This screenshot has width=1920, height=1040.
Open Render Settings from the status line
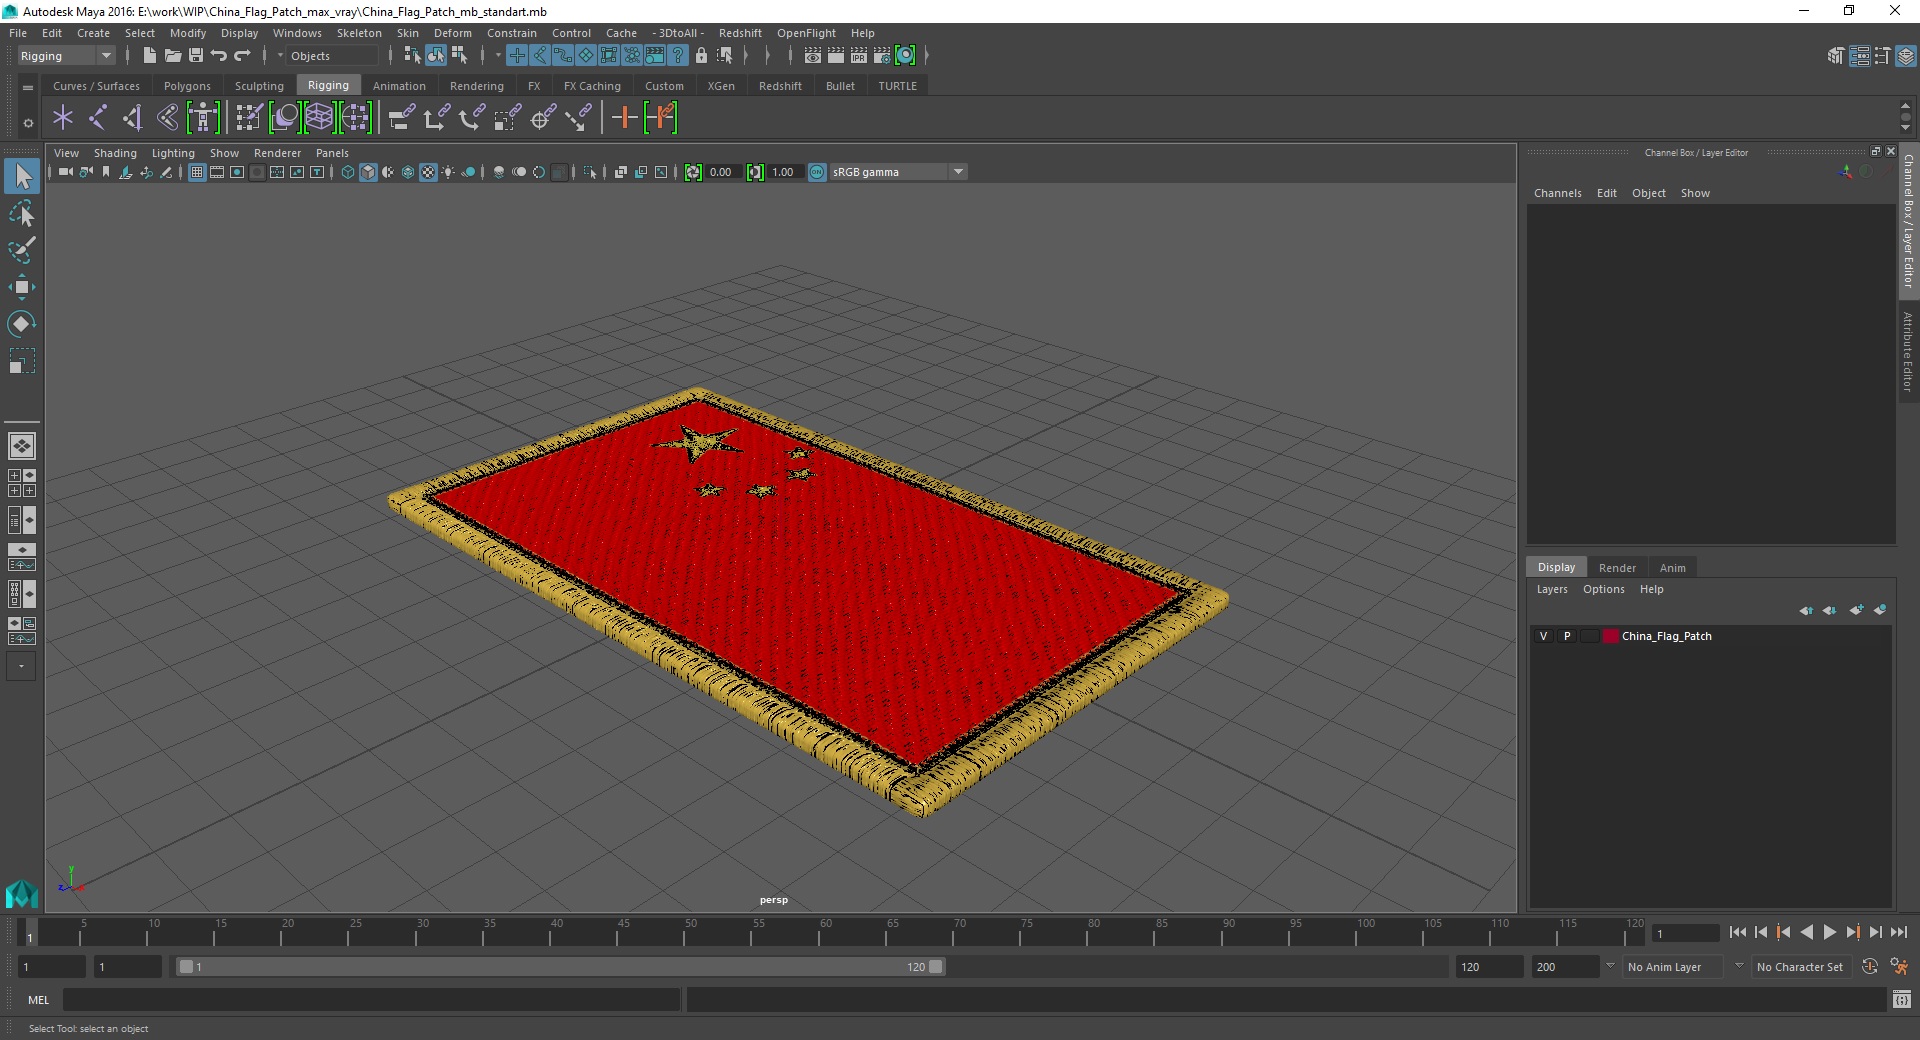pyautogui.click(x=882, y=56)
